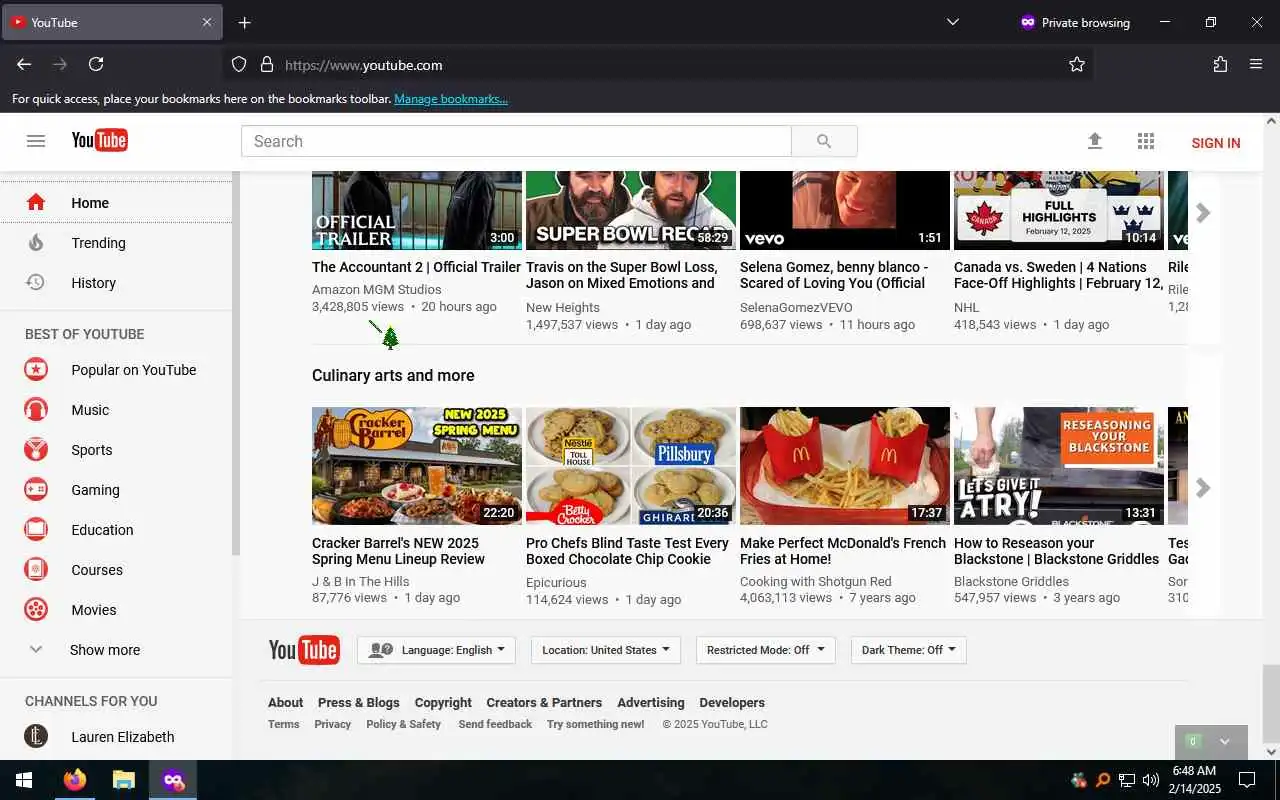Click the Education channel icon
Image resolution: width=1280 pixels, height=800 pixels.
[x=36, y=529]
